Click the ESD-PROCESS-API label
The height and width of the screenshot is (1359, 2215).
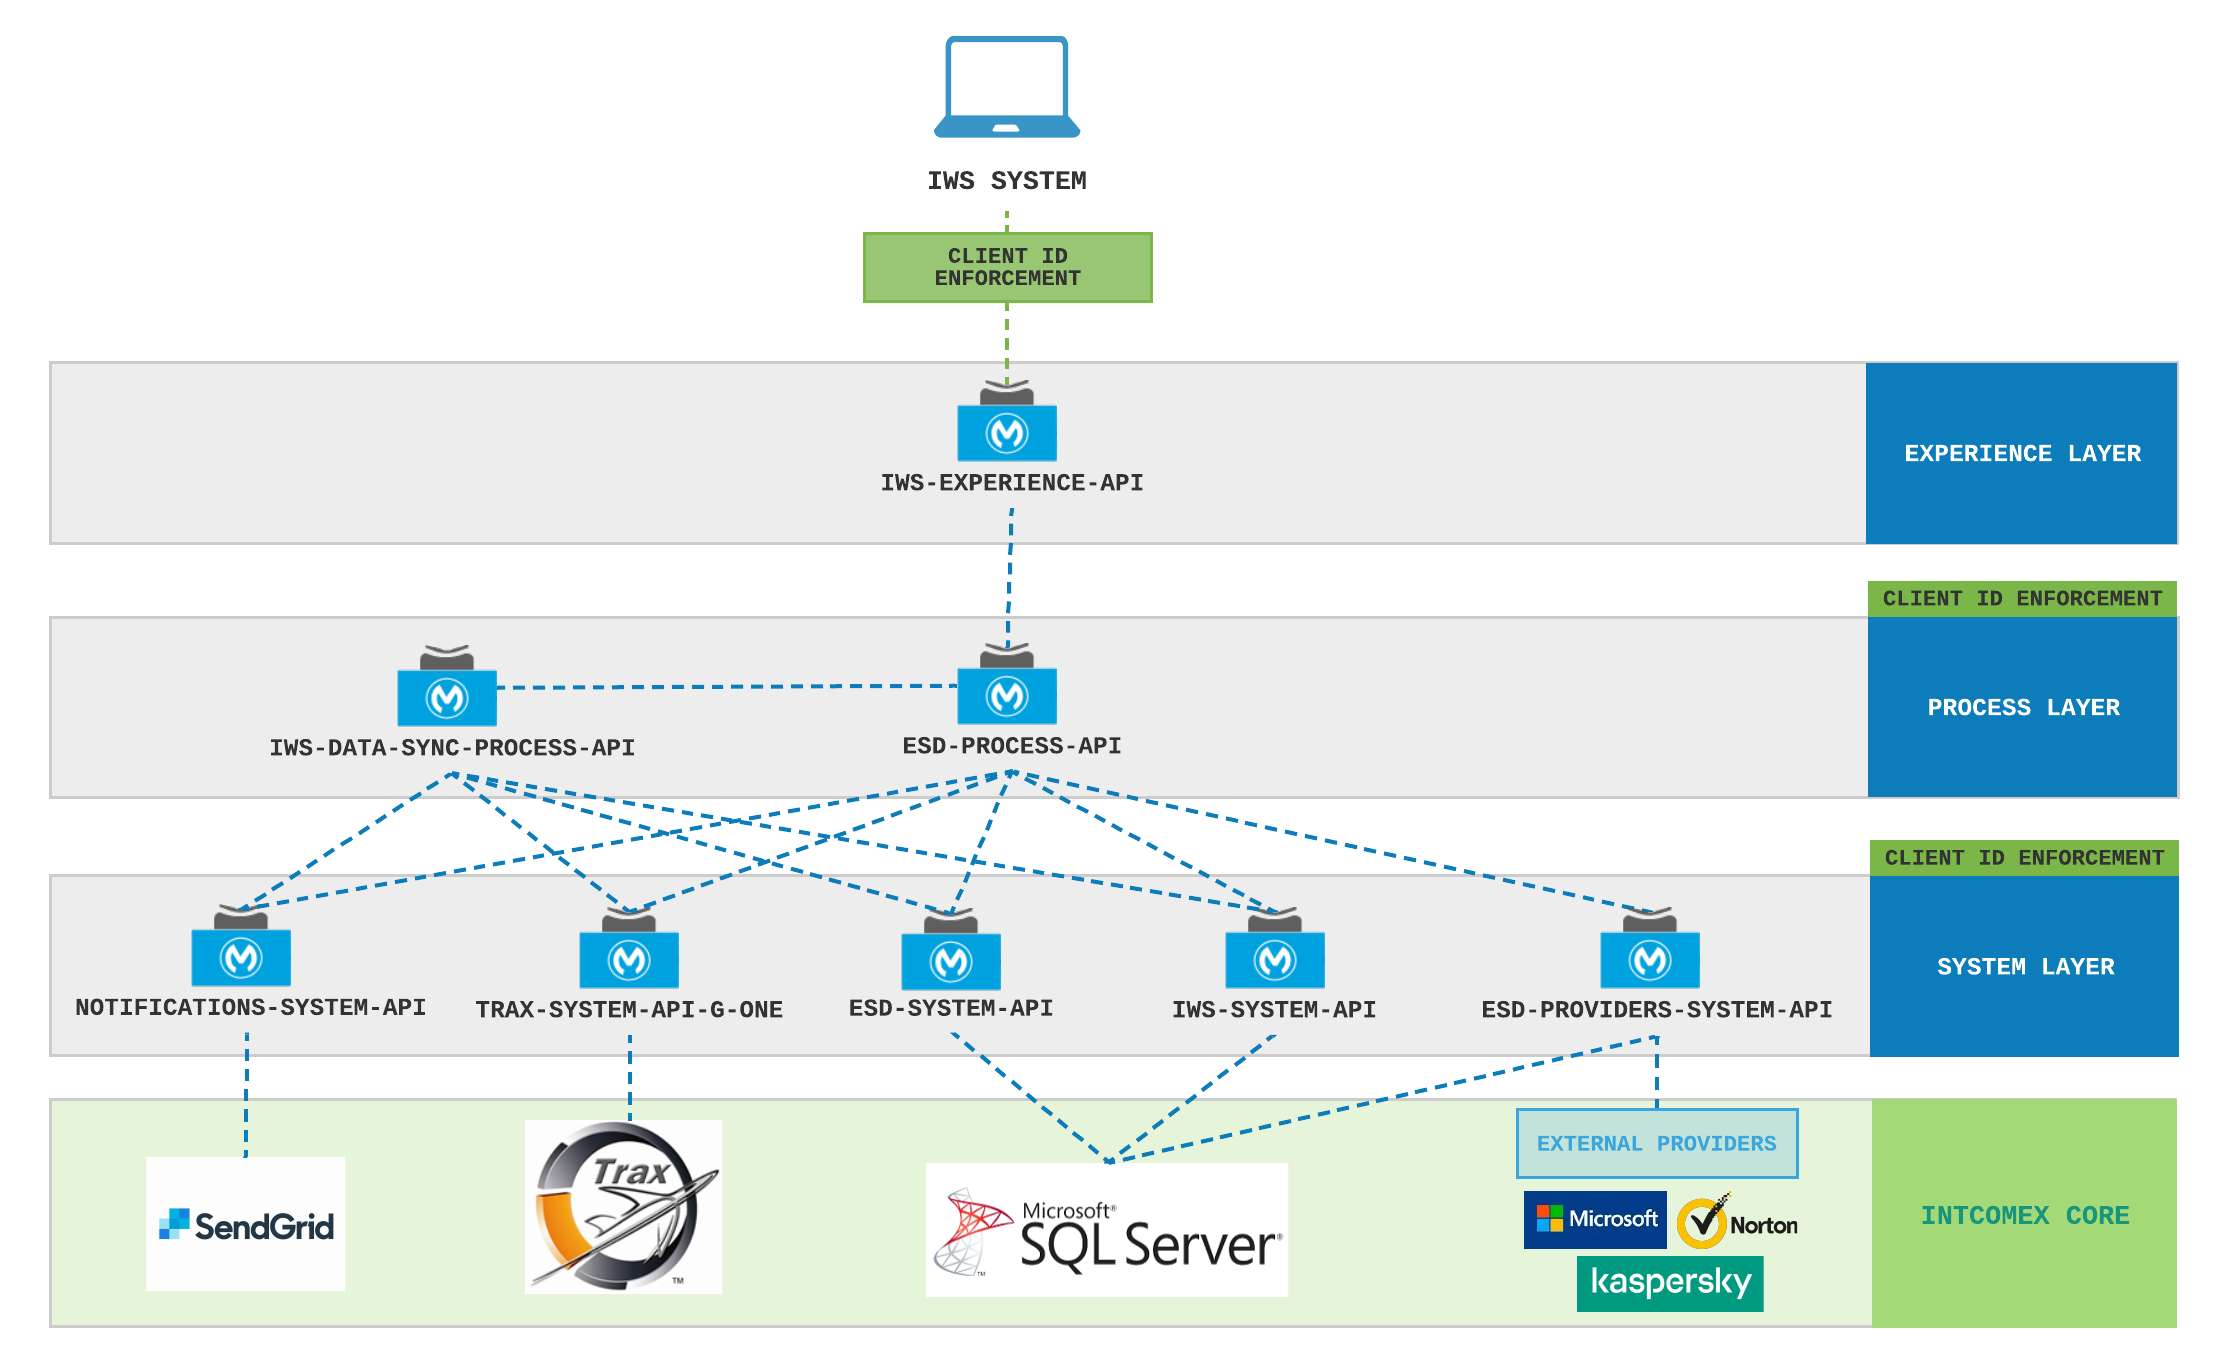pos(1012,746)
